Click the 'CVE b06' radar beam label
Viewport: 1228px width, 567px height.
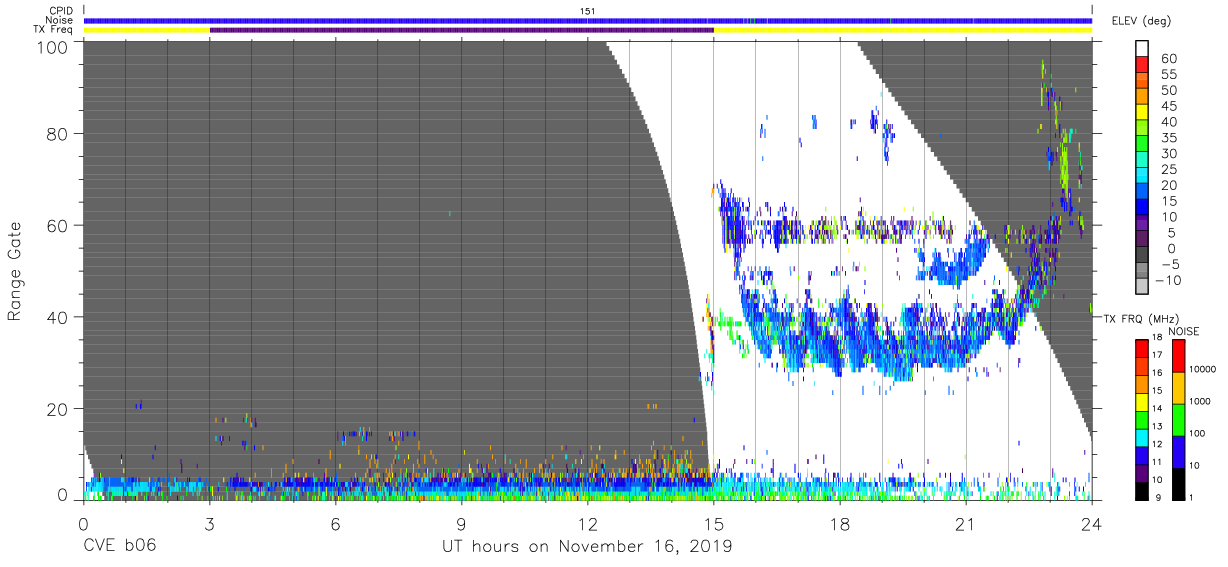(118, 547)
